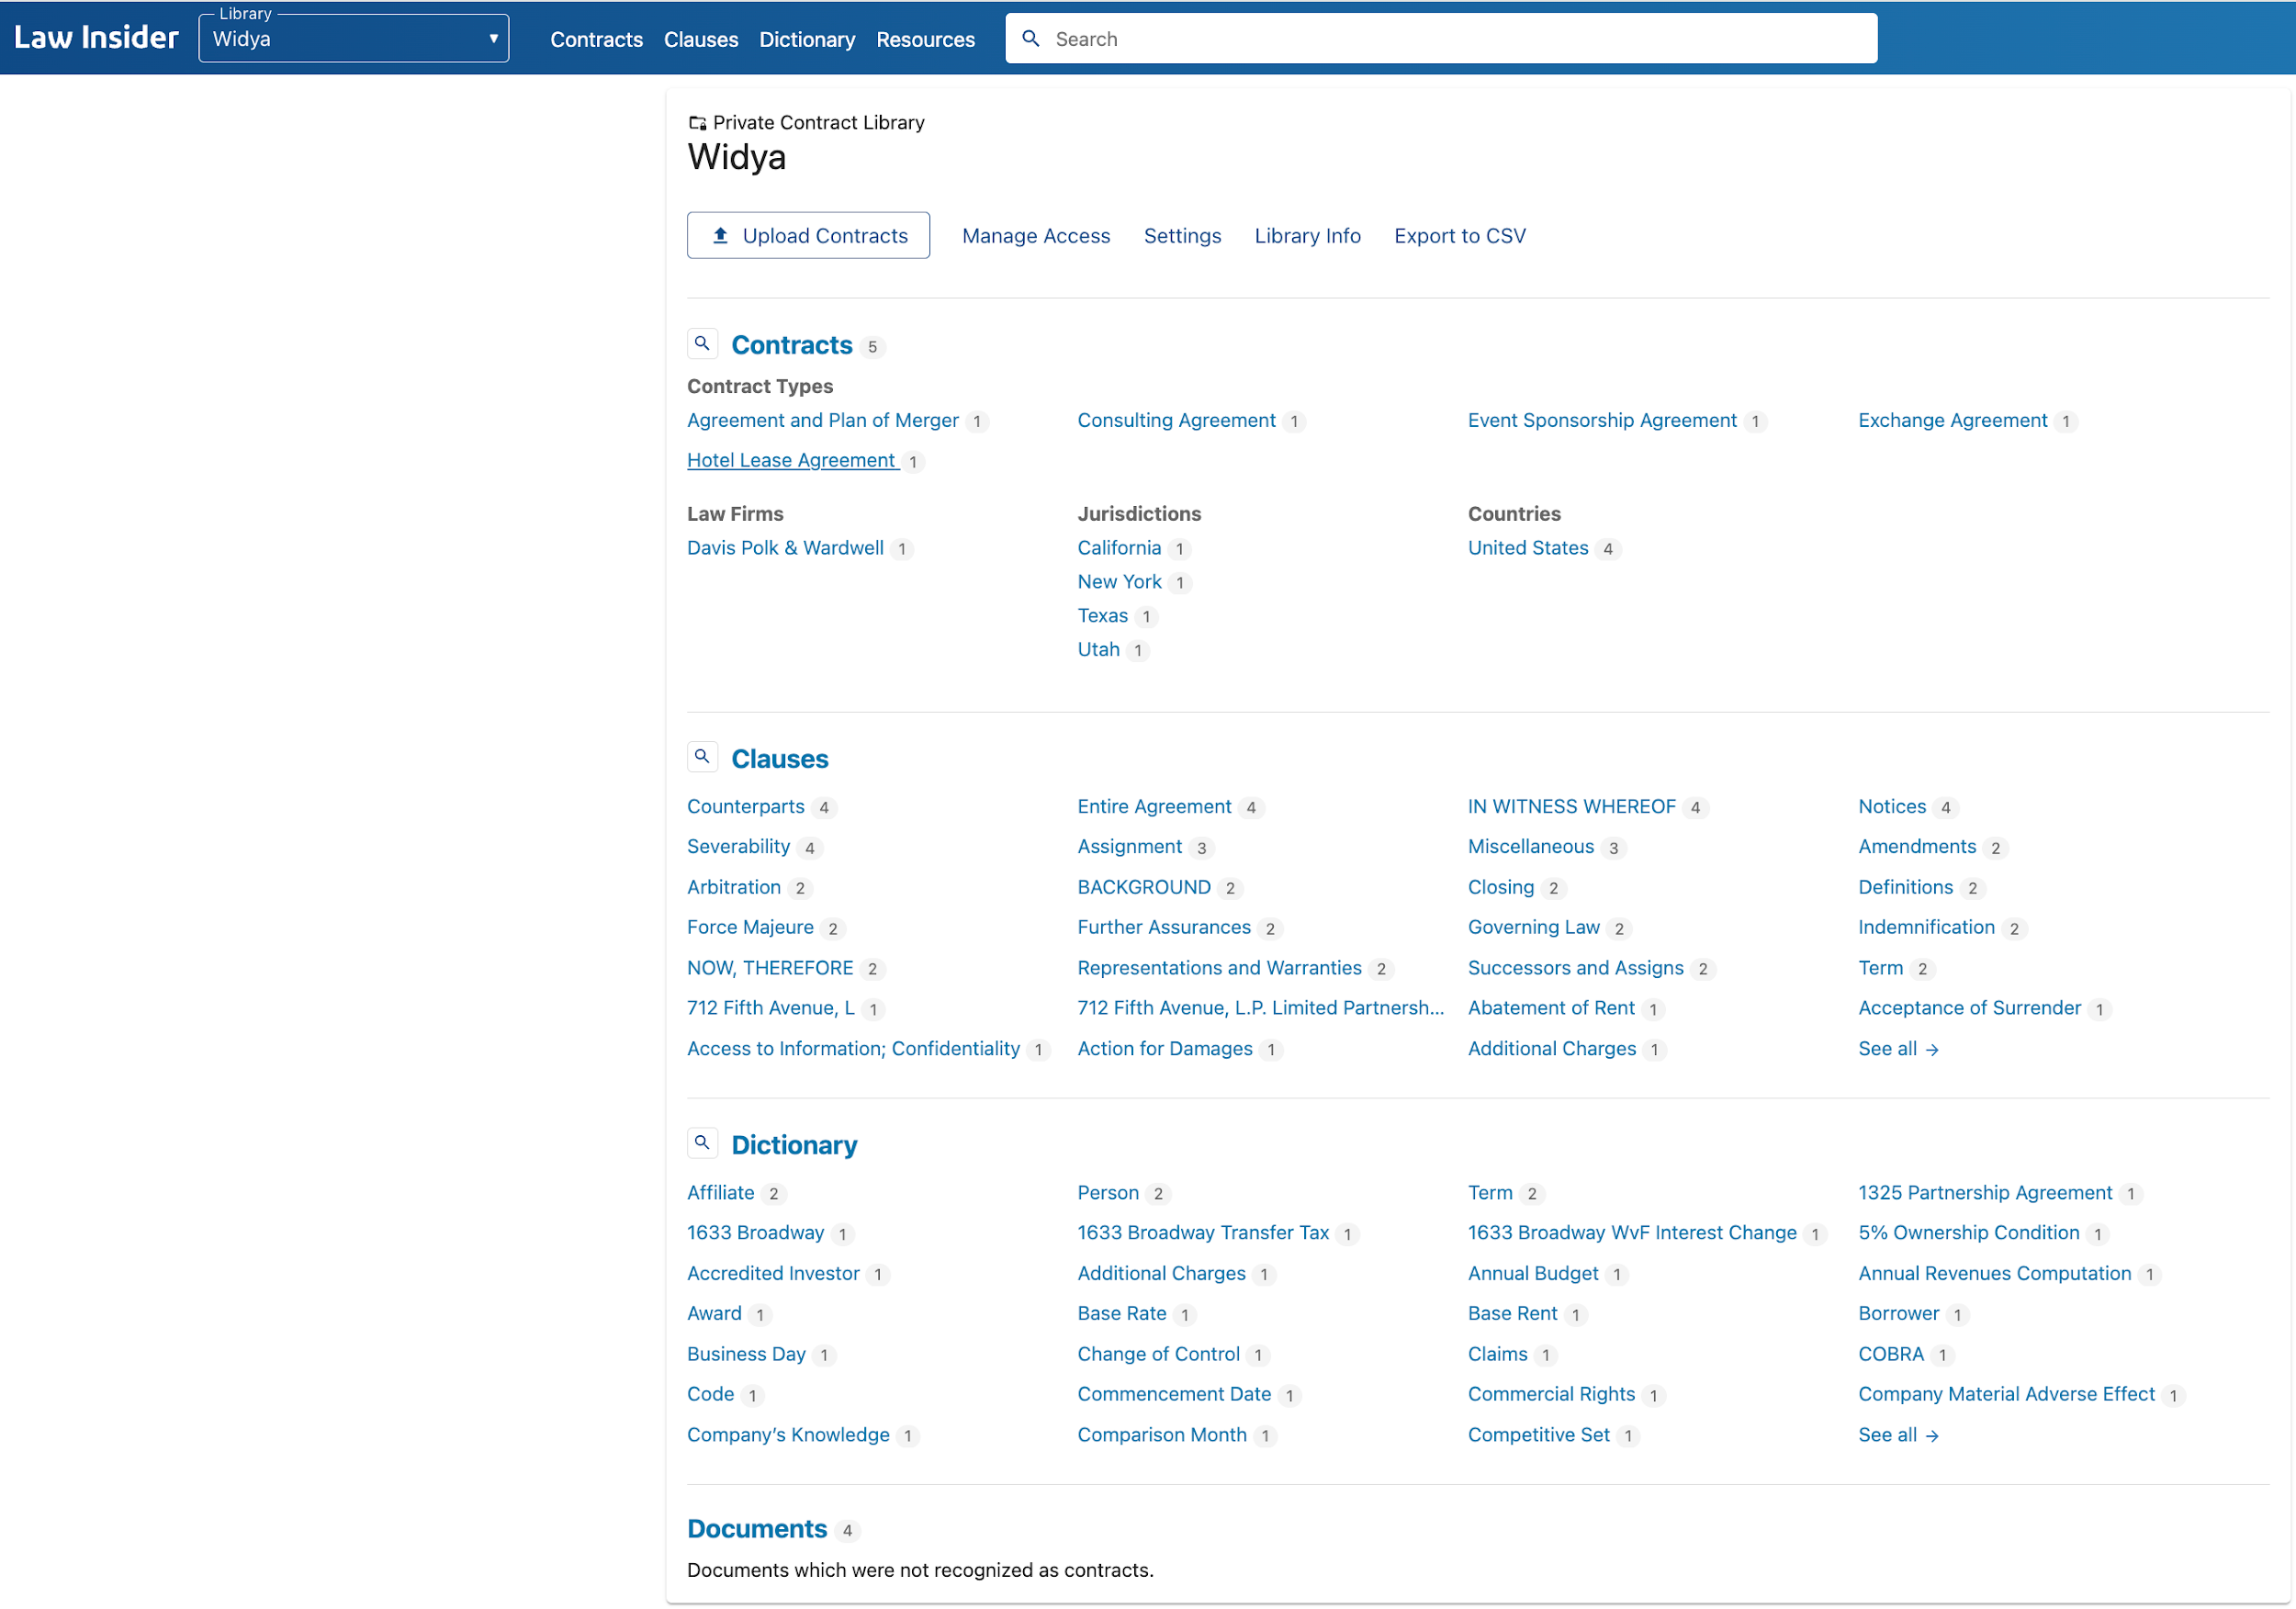Open the Accredited Investor definition
Image resolution: width=2296 pixels, height=1609 pixels.
773,1274
